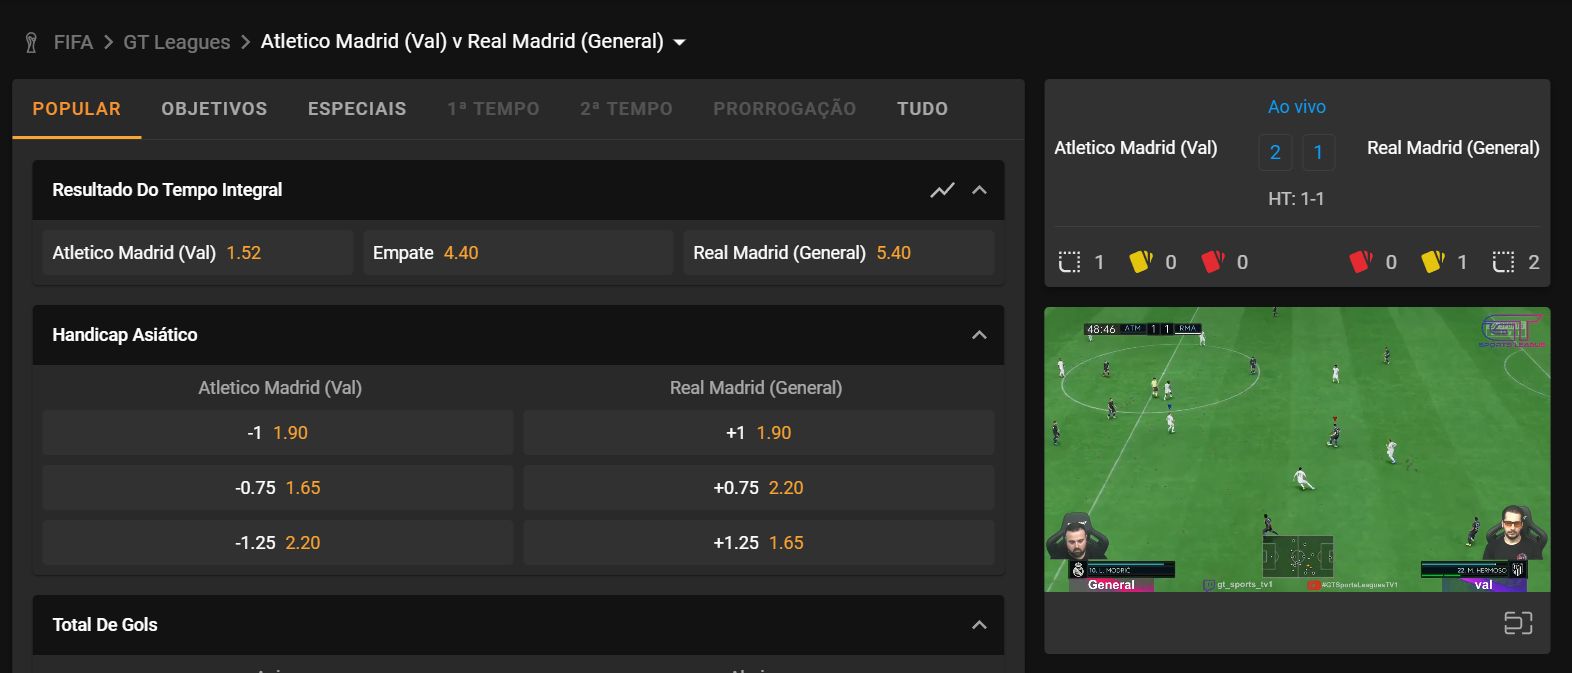Viewport: 1572px width, 673px height.
Task: Activate theater mode below the live stream
Action: click(1519, 622)
